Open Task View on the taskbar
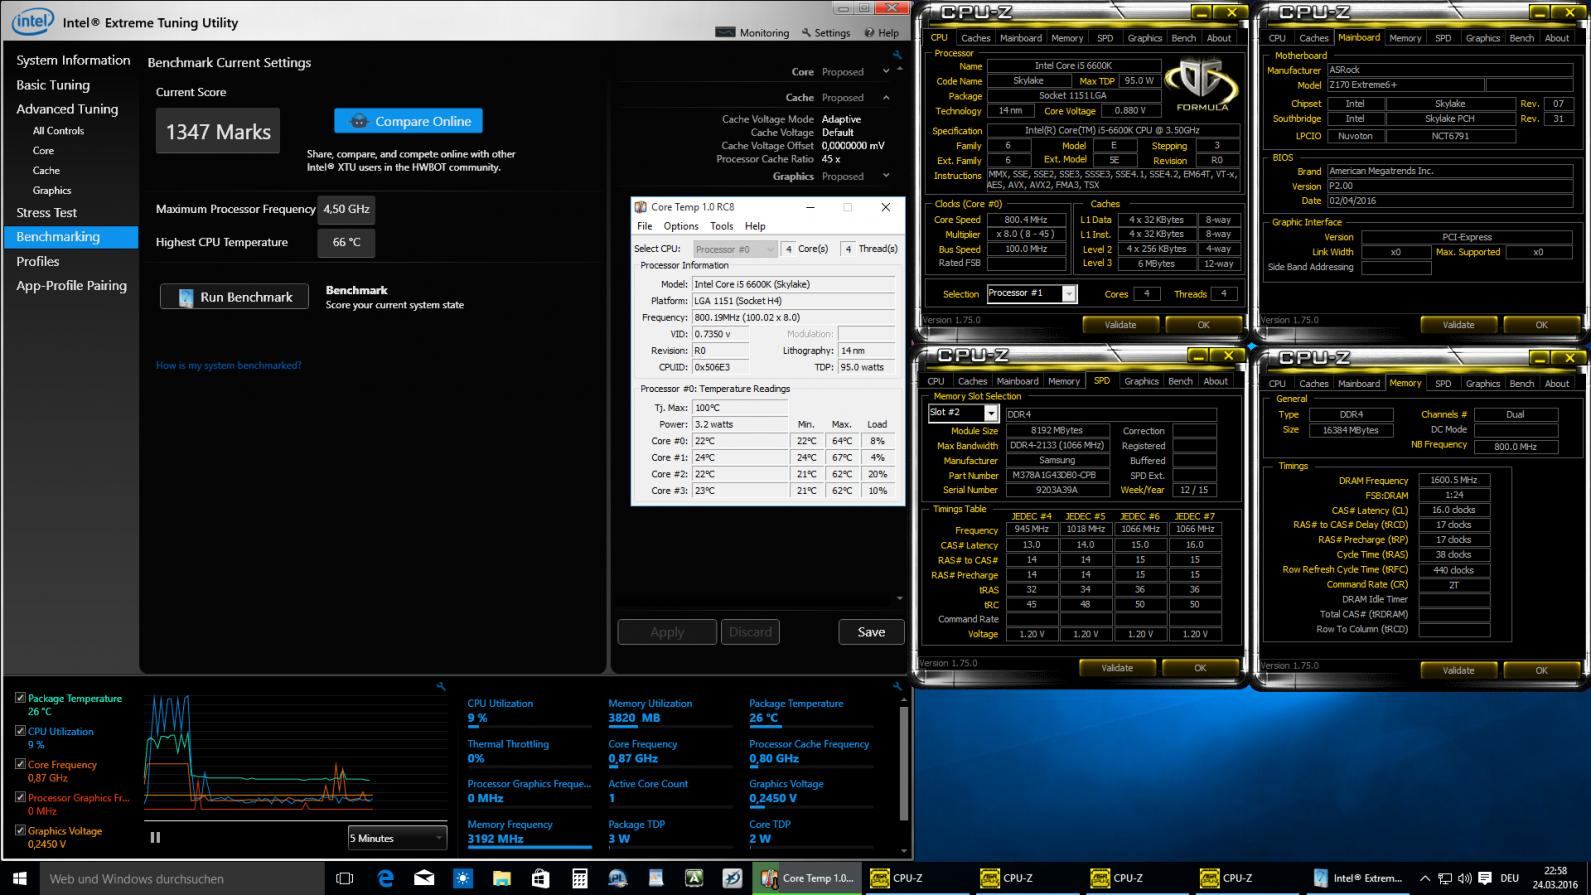This screenshot has width=1591, height=895. [345, 878]
